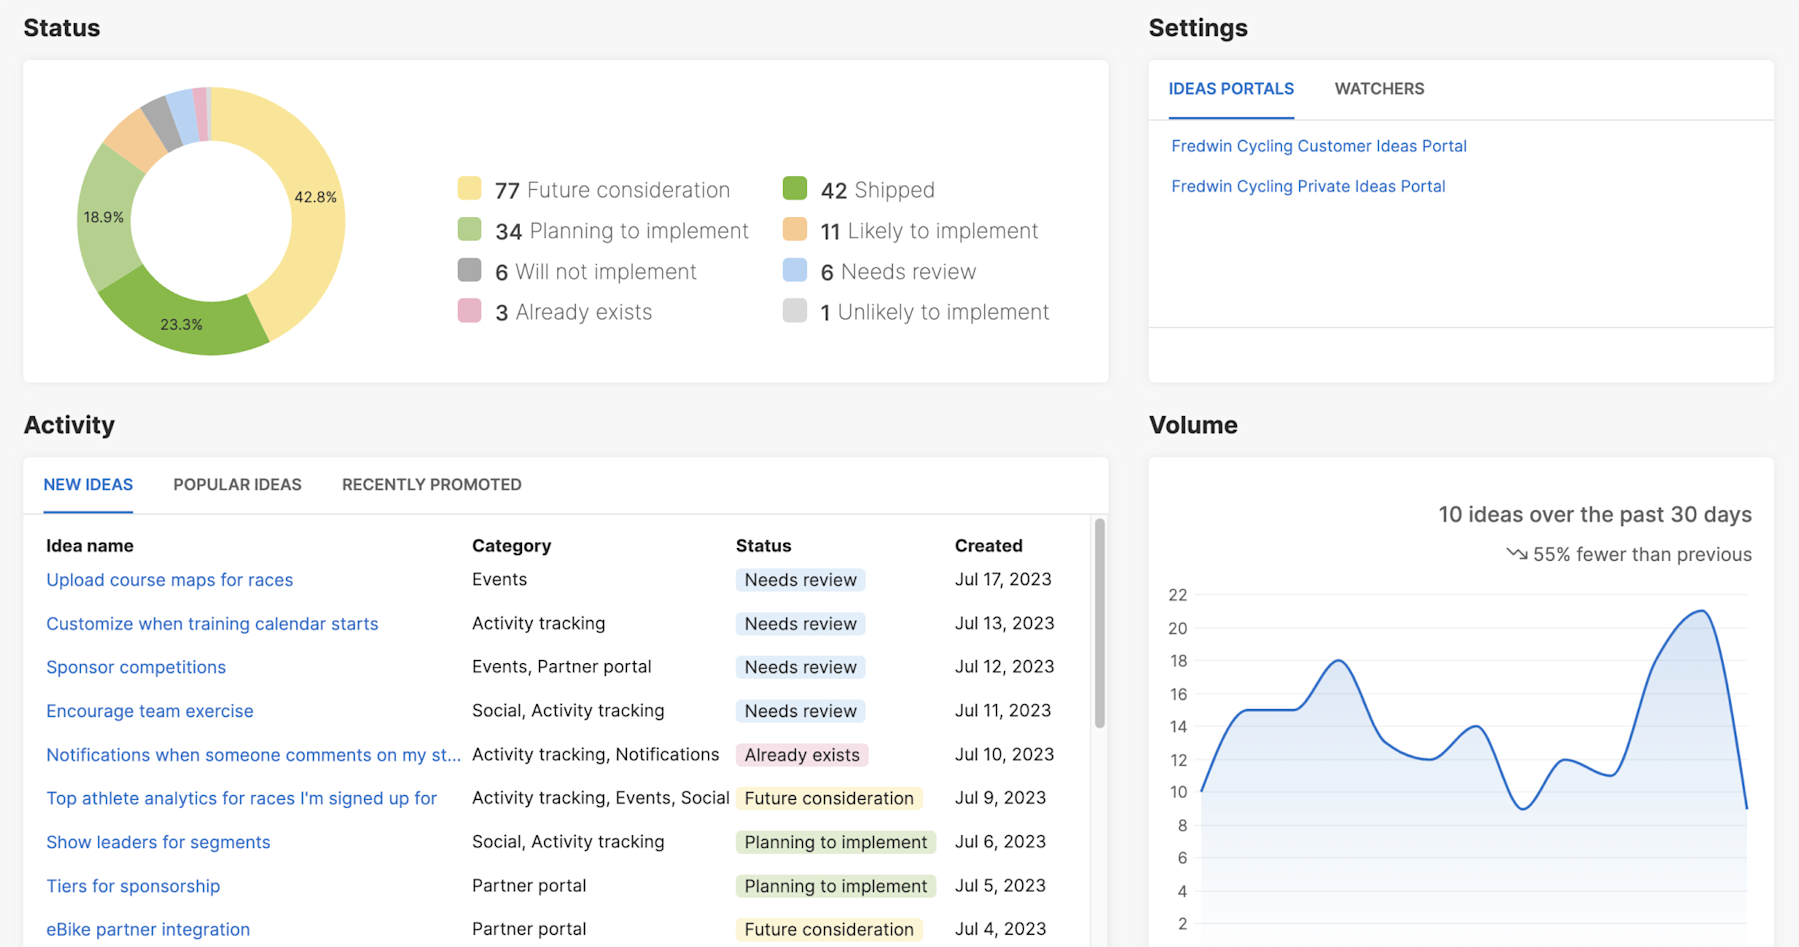Switch to the WATCHERS tab
1799x947 pixels.
tap(1379, 88)
